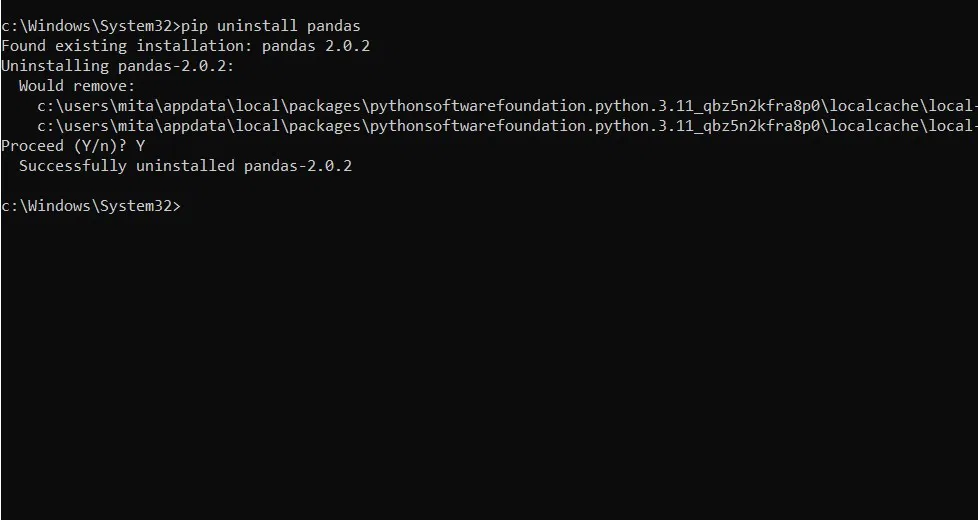The image size is (978, 520).
Task: Click the typed 'Y' answer after Proceed
Action: tap(140, 146)
